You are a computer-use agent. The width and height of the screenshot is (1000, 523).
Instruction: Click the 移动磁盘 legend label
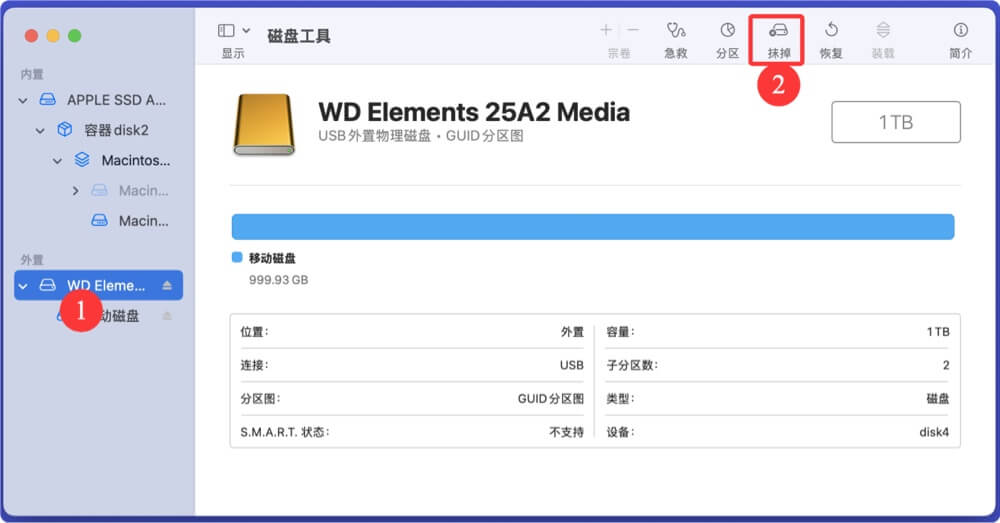[272, 258]
